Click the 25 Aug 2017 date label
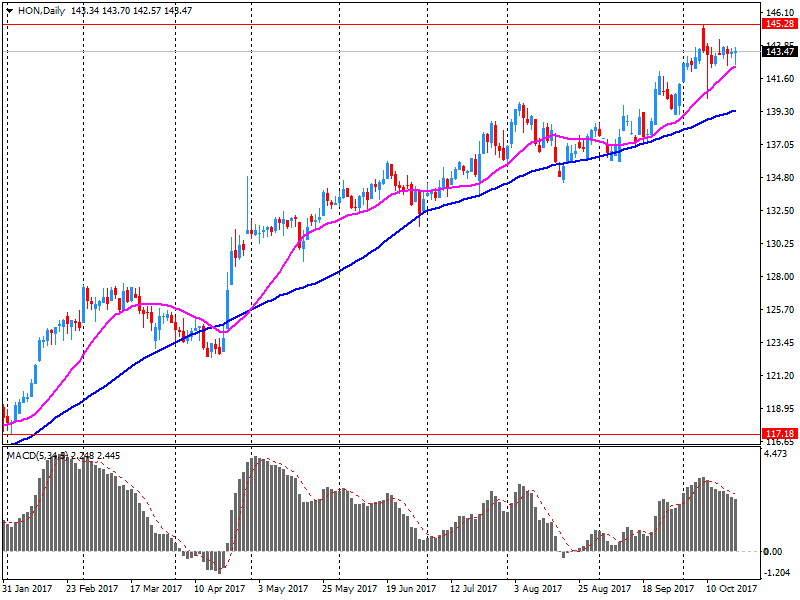800x600 pixels. click(x=604, y=588)
